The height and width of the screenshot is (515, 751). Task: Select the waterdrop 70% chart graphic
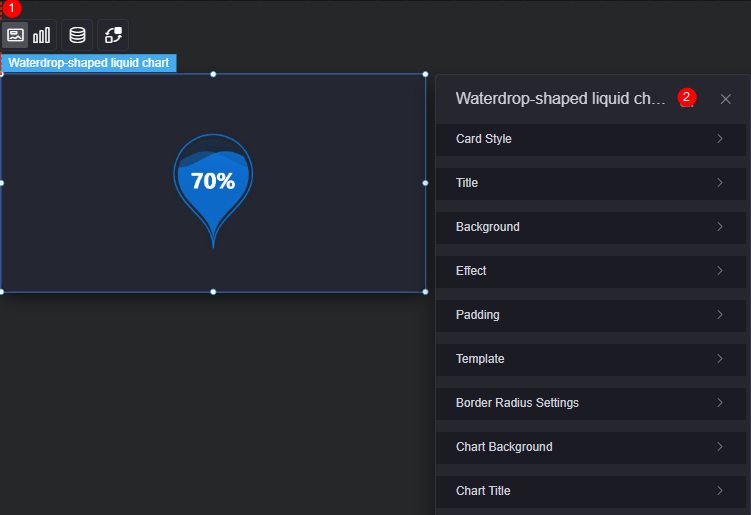point(213,191)
